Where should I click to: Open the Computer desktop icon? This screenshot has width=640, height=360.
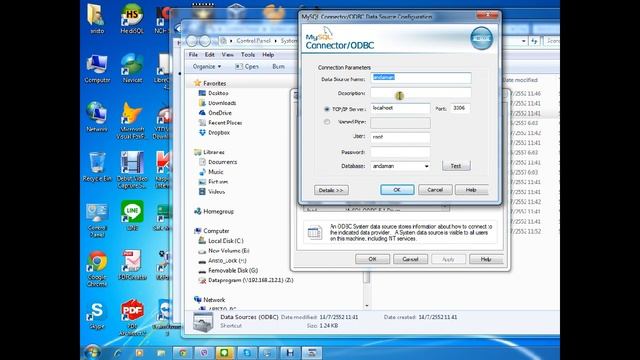97,68
